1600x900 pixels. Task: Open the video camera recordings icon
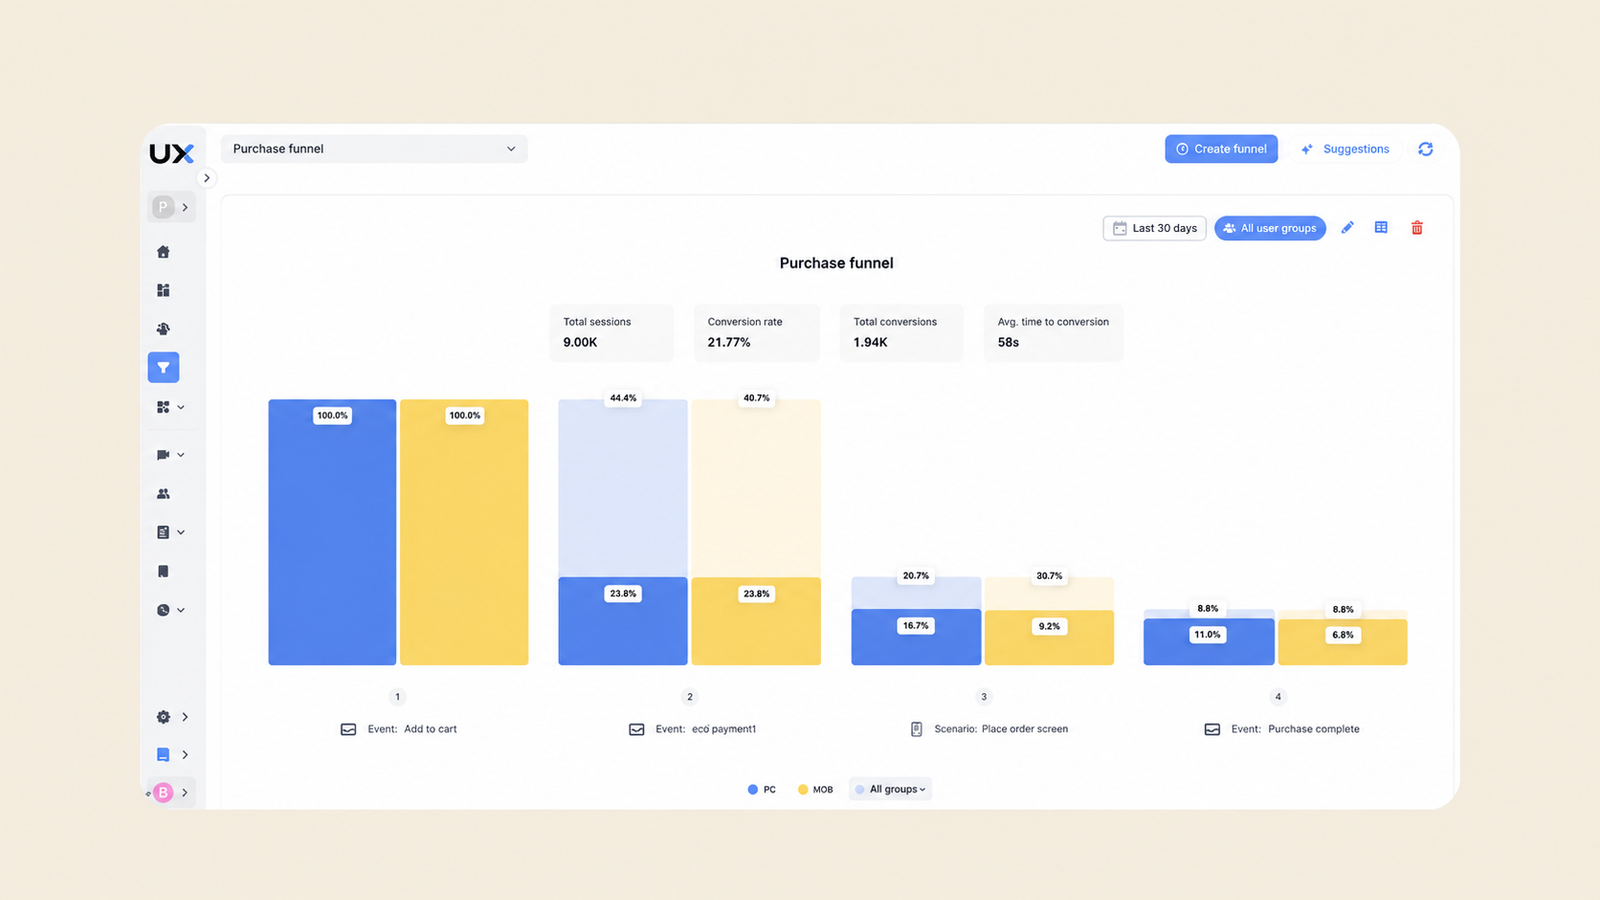163,455
